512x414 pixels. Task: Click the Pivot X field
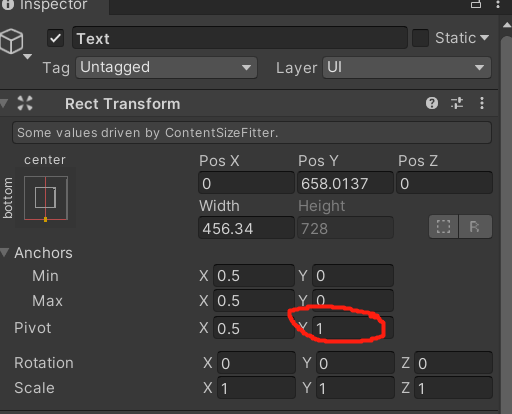(x=254, y=328)
